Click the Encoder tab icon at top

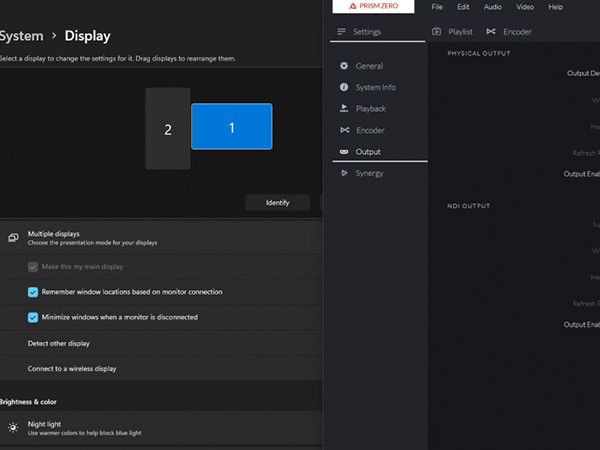(491, 31)
